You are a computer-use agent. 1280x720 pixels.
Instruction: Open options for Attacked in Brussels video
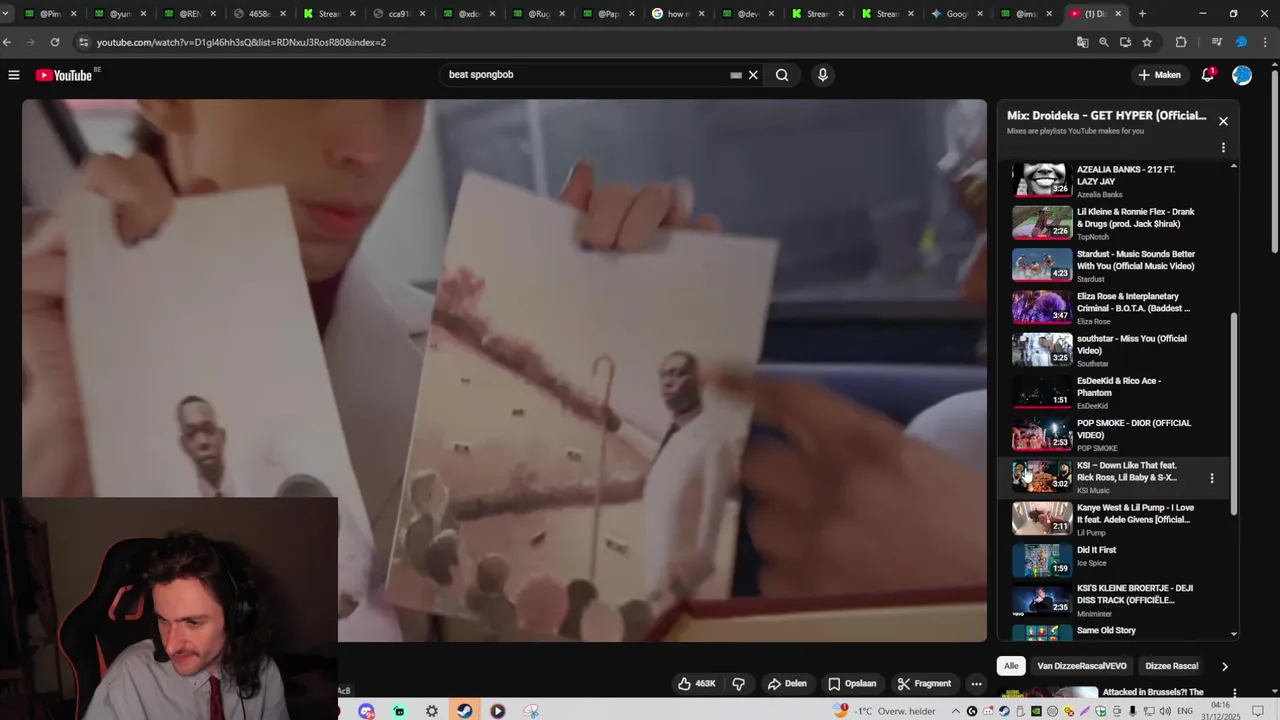[x=1234, y=692]
